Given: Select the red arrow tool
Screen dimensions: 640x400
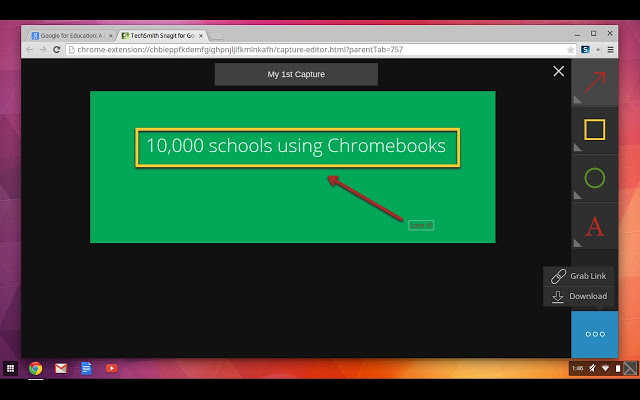Looking at the screenshot, I should (595, 82).
